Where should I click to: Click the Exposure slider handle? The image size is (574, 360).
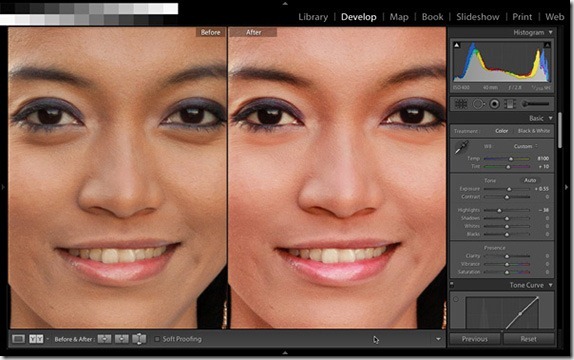pos(509,189)
